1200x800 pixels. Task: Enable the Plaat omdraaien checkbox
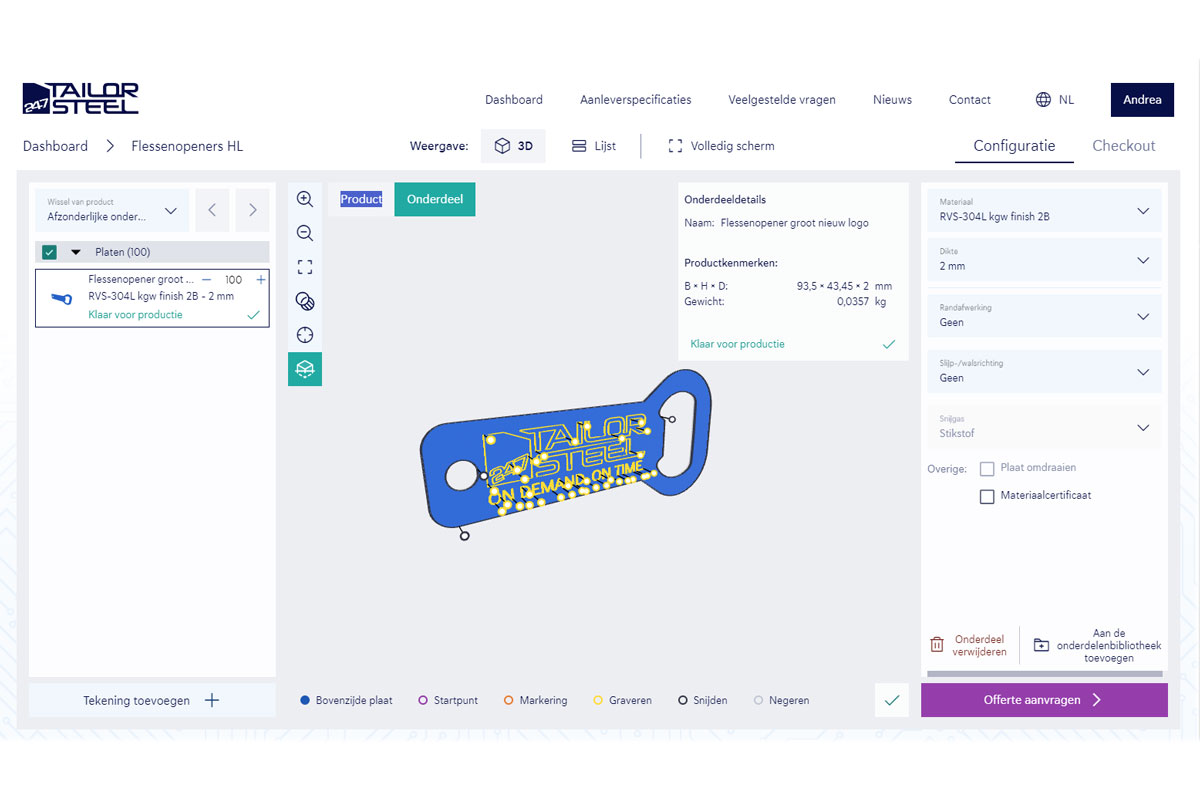click(x=987, y=468)
